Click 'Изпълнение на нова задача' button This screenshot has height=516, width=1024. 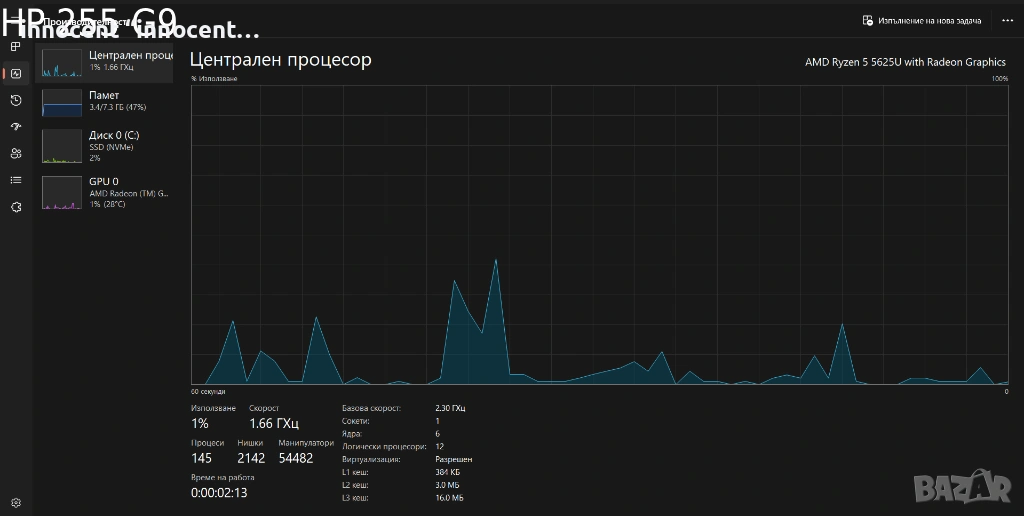pos(922,20)
